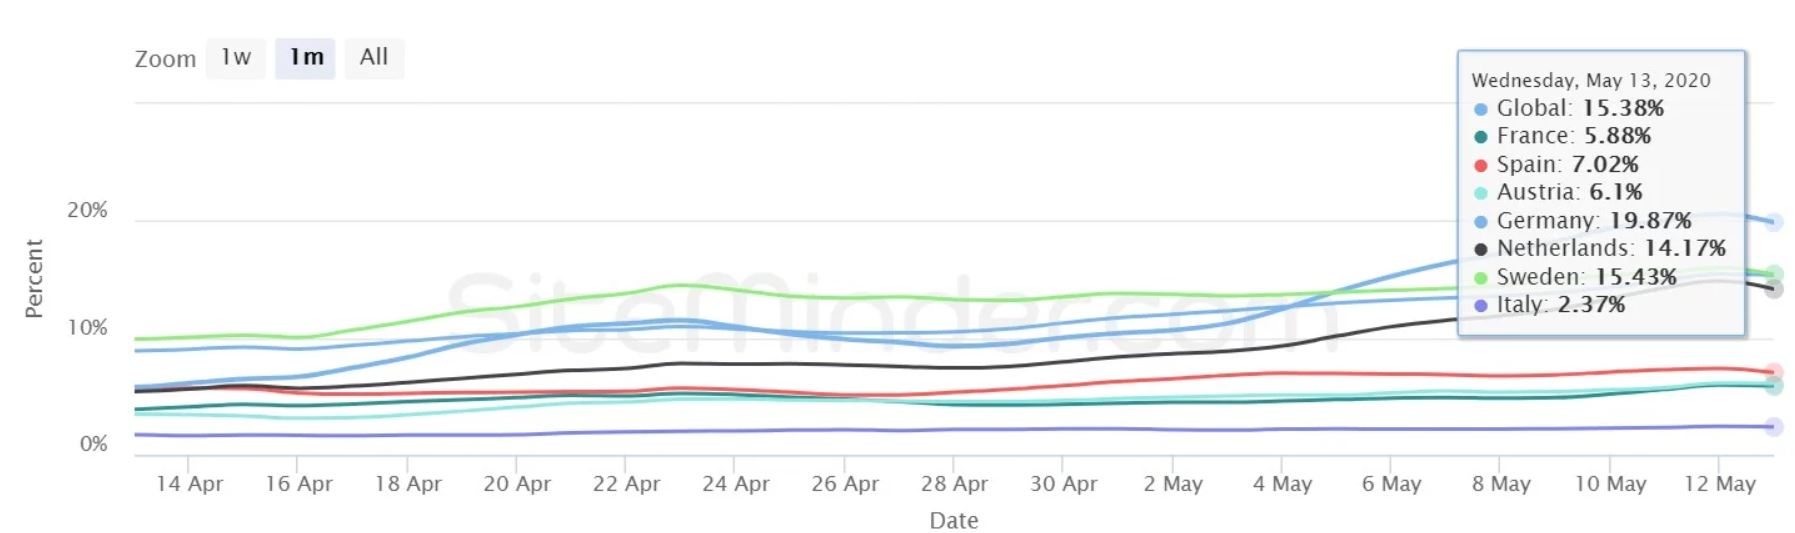Show All dates in zoom

click(374, 58)
